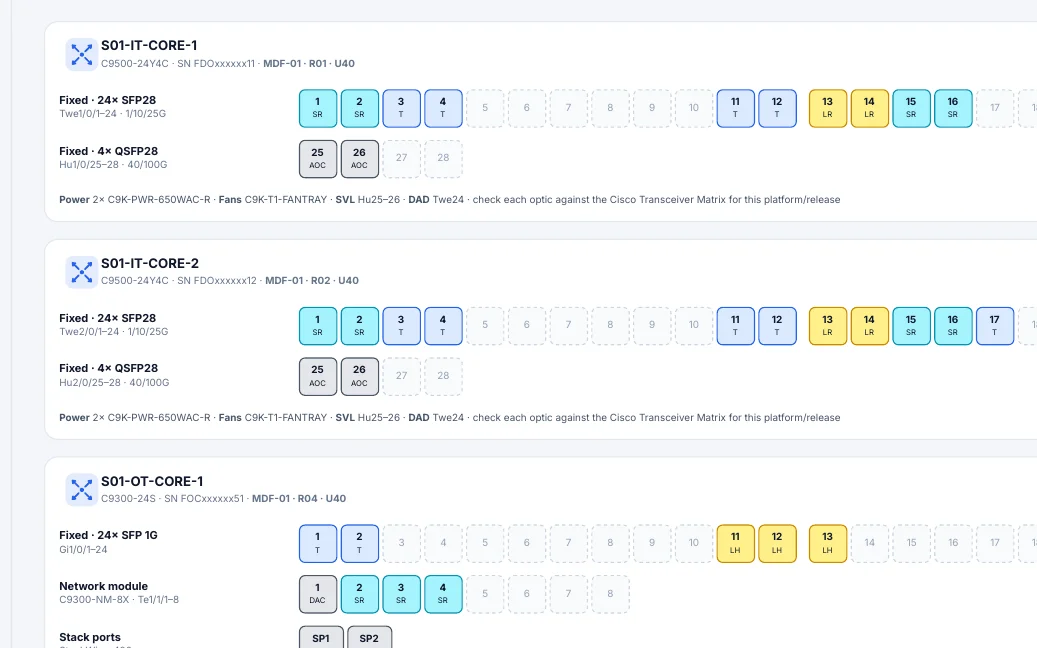1037x648 pixels.
Task: Select QSFP28 port 26 AOC on S01-IT-CORE-2
Action: 359,376
